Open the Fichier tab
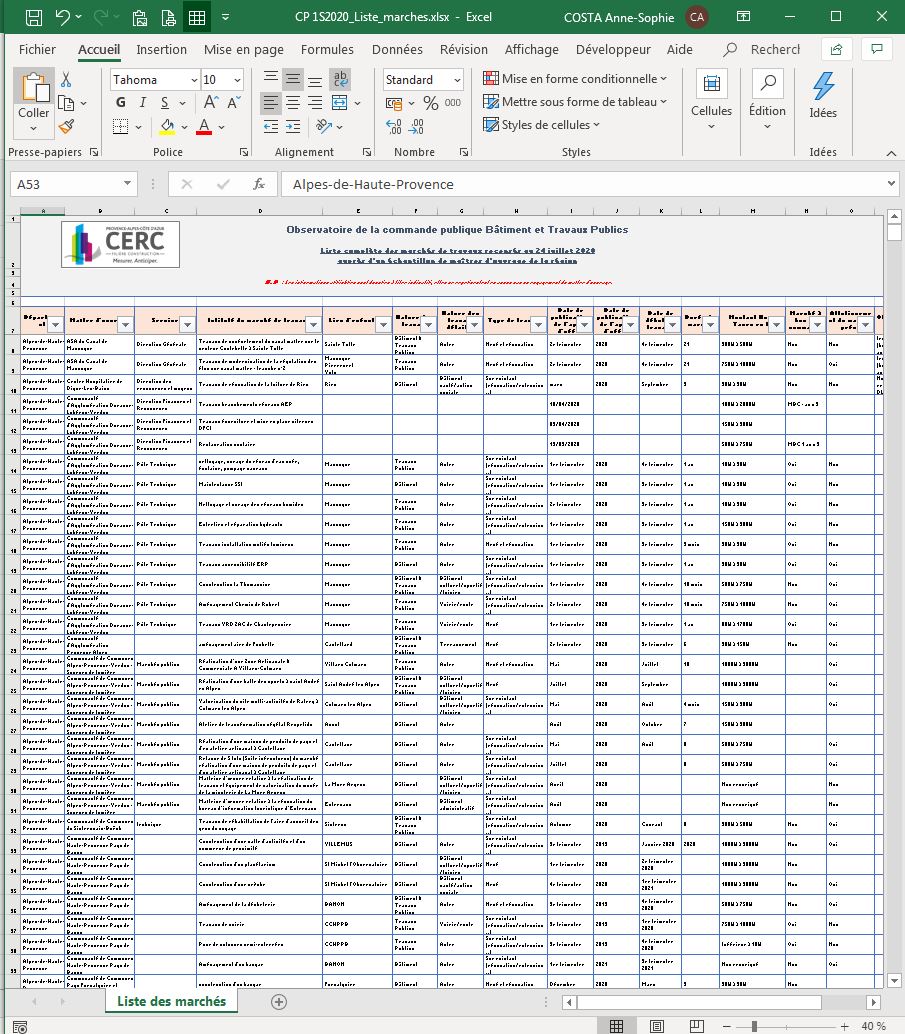This screenshot has width=905, height=1034. click(x=37, y=49)
